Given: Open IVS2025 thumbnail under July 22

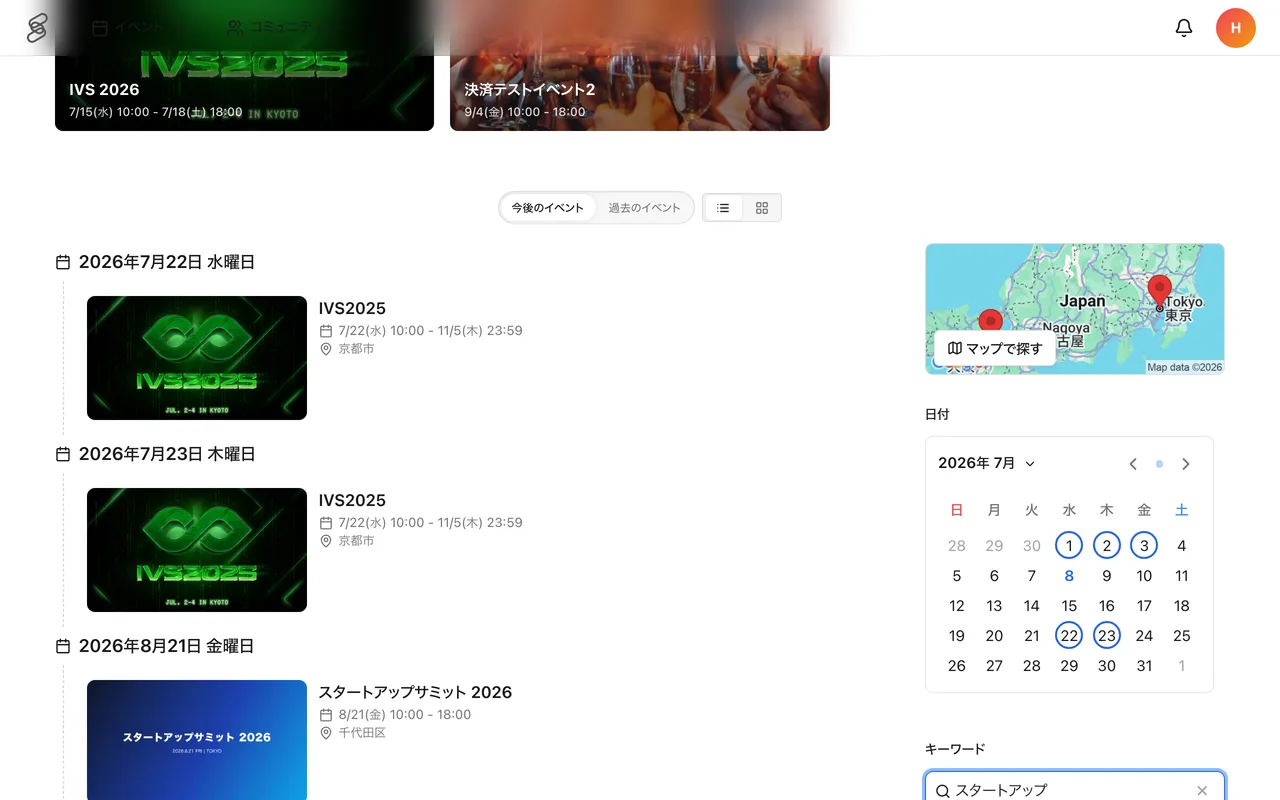Looking at the screenshot, I should tap(197, 358).
